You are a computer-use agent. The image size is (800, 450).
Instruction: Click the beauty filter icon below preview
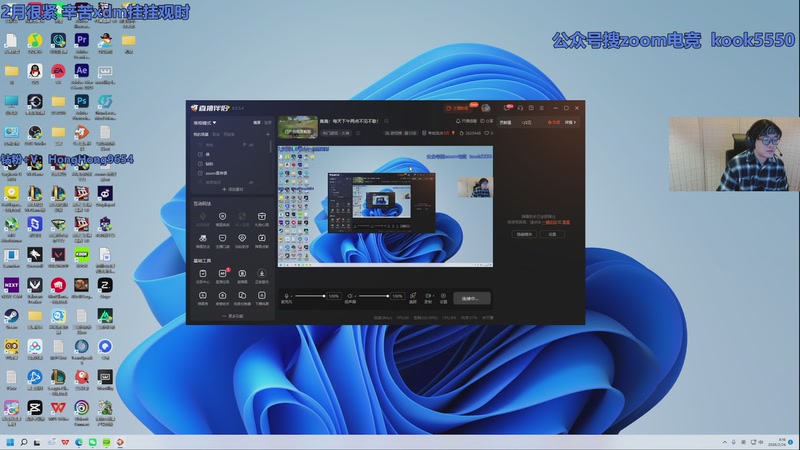pos(414,297)
